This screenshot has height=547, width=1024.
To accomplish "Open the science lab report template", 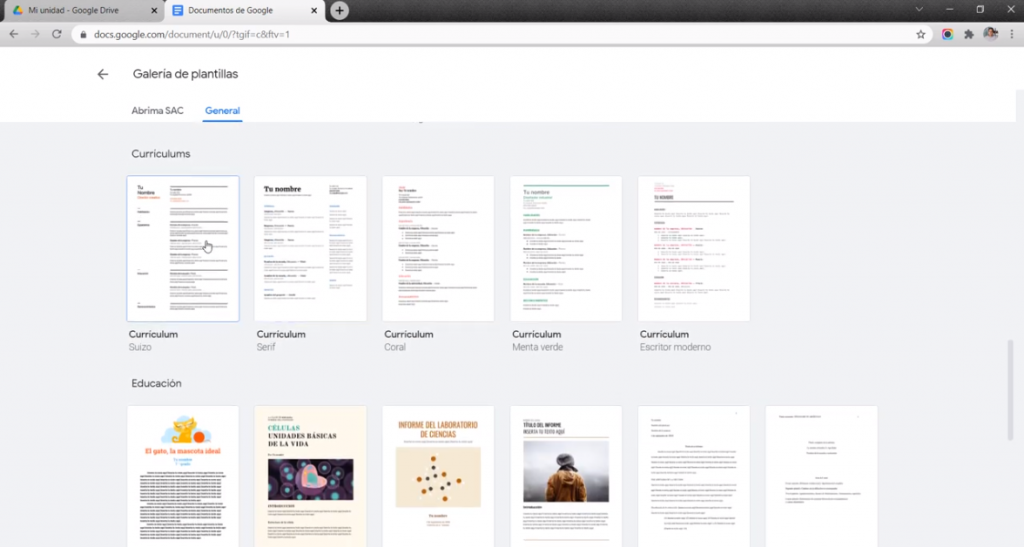I will click(x=438, y=476).
